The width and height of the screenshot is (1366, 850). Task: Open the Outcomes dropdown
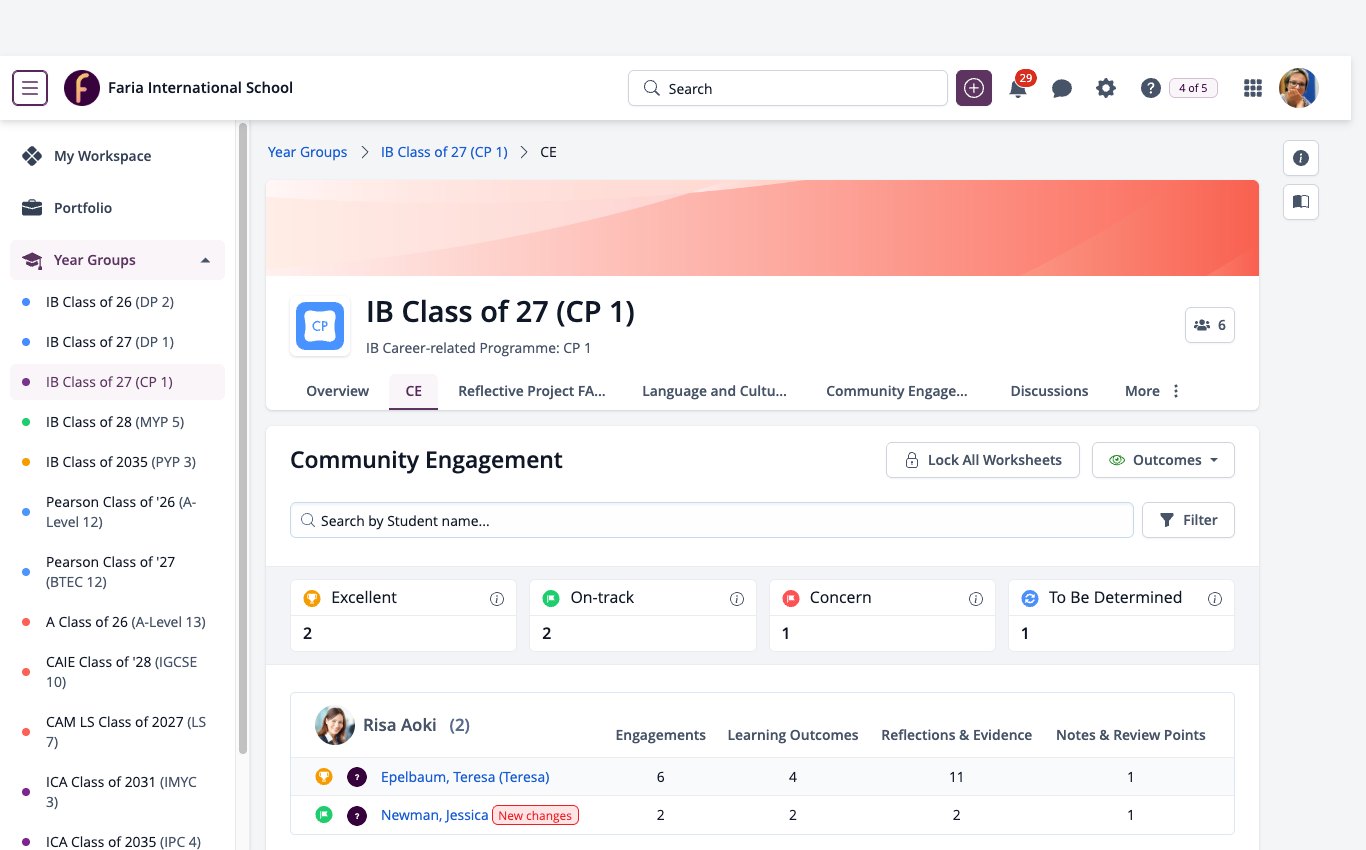coord(1163,460)
